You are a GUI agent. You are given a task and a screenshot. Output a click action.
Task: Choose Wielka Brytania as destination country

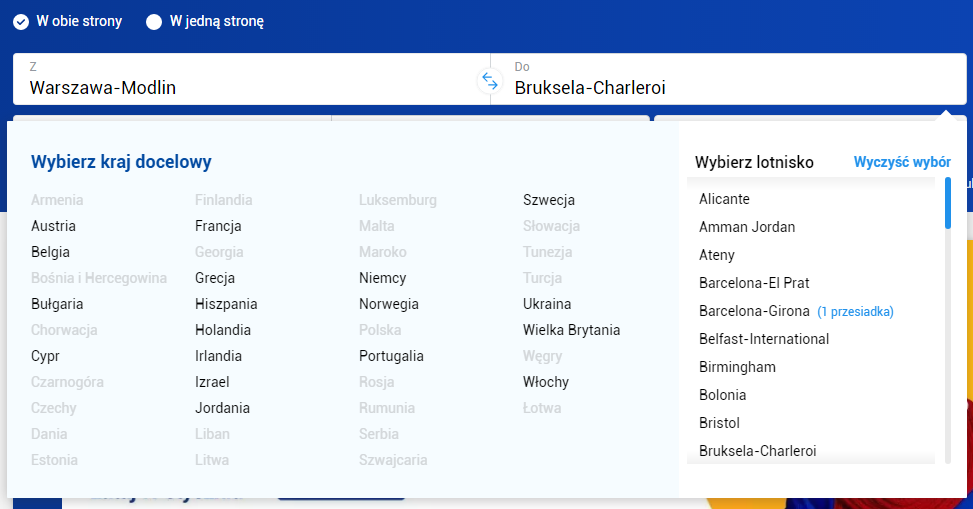572,330
